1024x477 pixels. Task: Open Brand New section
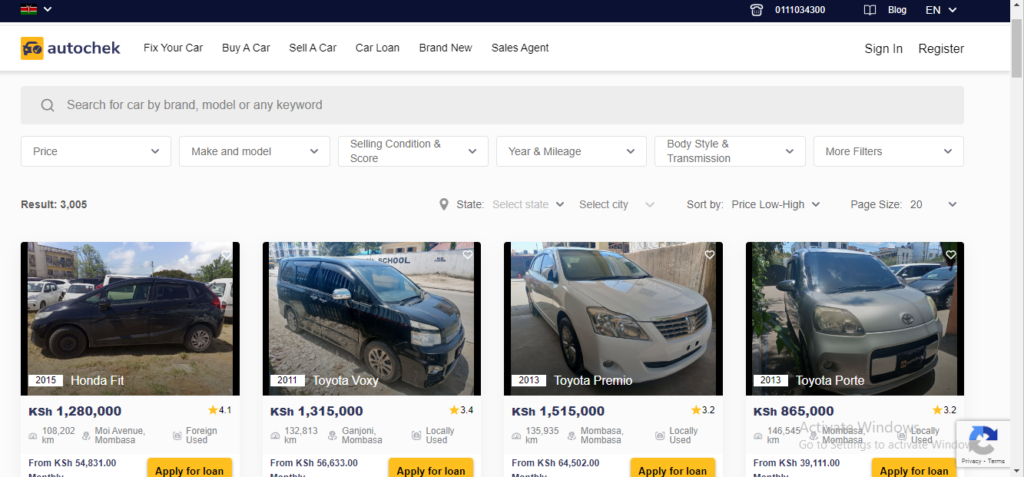point(445,48)
